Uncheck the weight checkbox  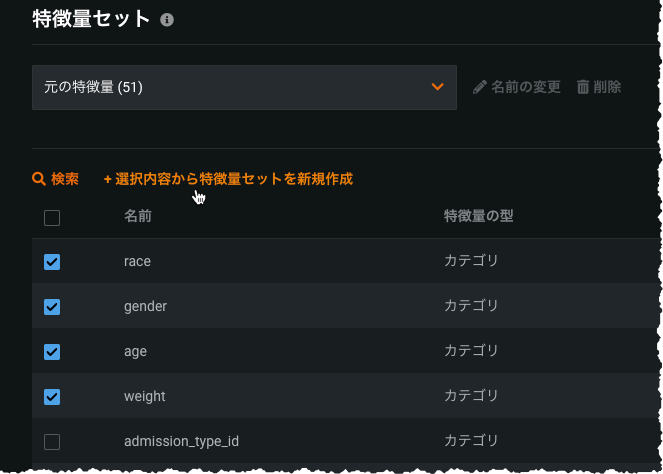click(52, 397)
